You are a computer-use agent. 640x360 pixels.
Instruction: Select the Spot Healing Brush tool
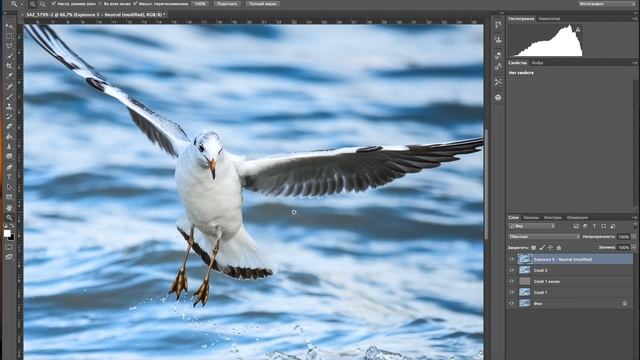point(9,86)
